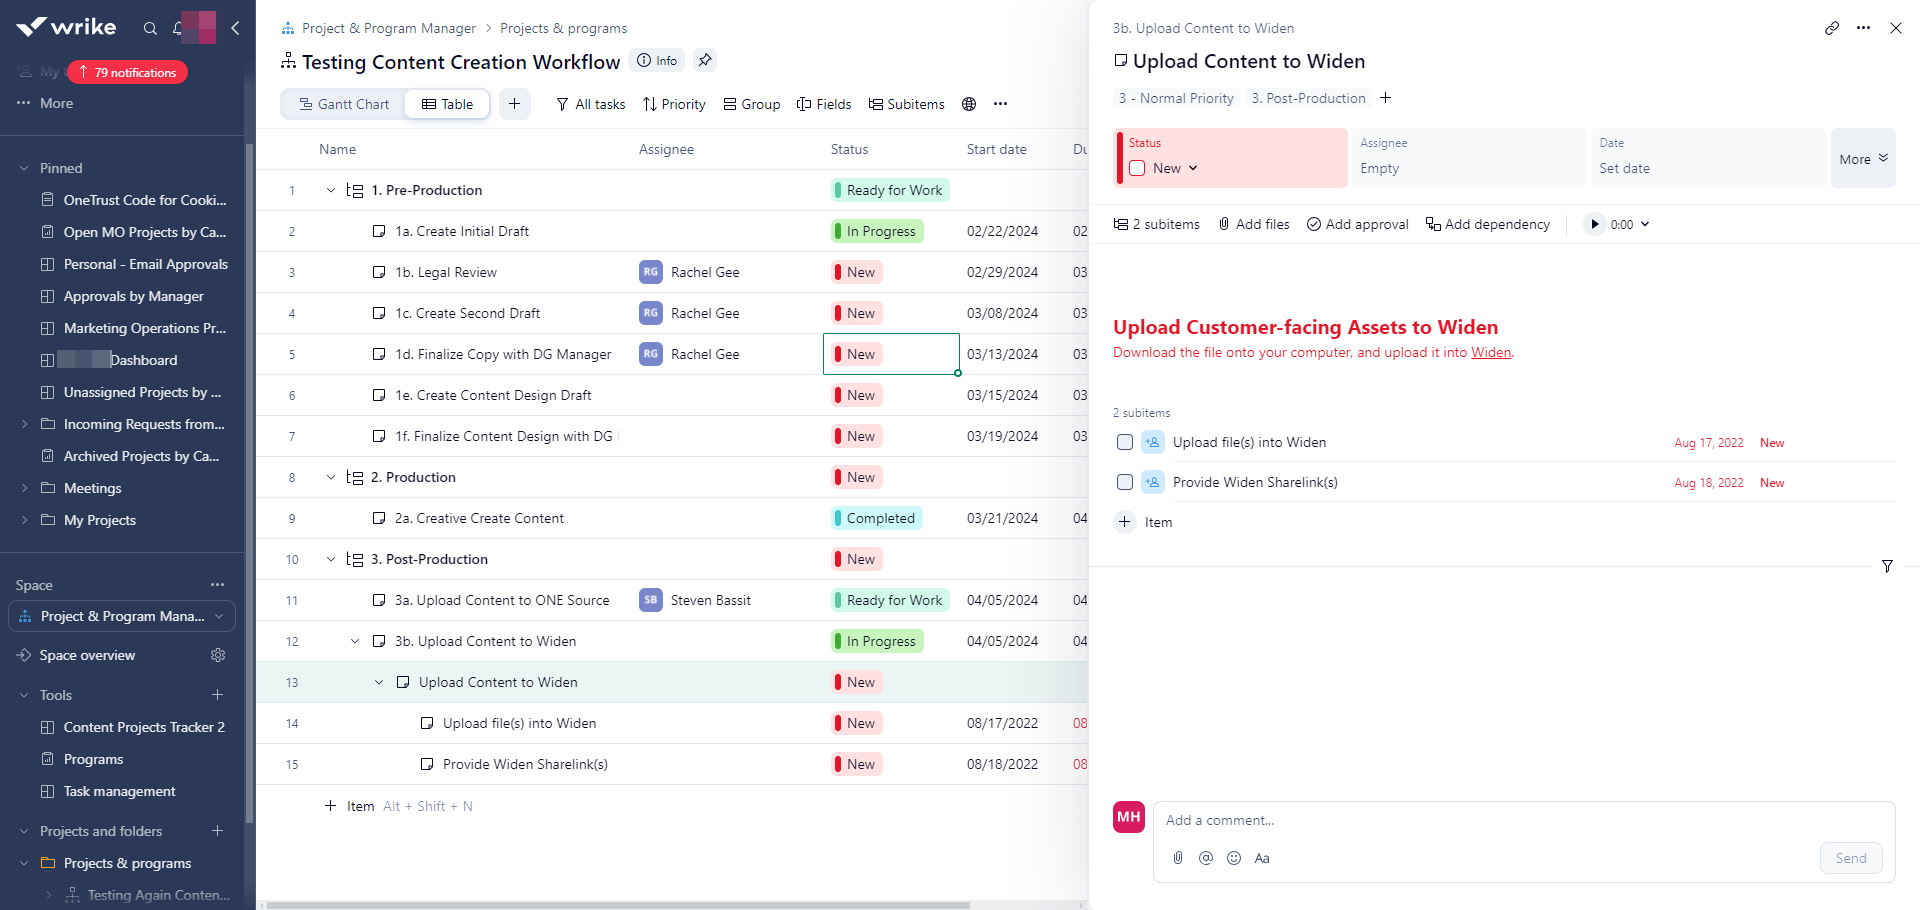Click the Add a comment field
The image size is (1920, 910).
pyautogui.click(x=1524, y=820)
